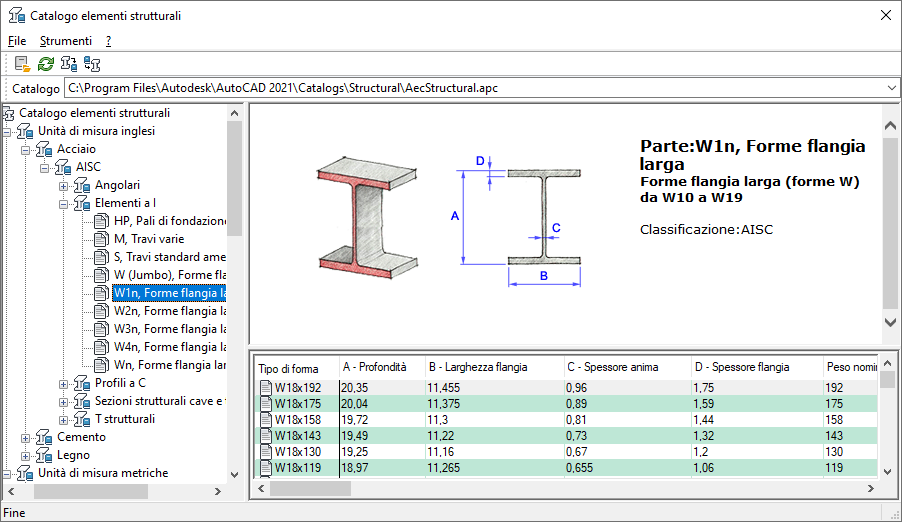Open the ? help menu
This screenshot has width=902, height=522.
(109, 41)
